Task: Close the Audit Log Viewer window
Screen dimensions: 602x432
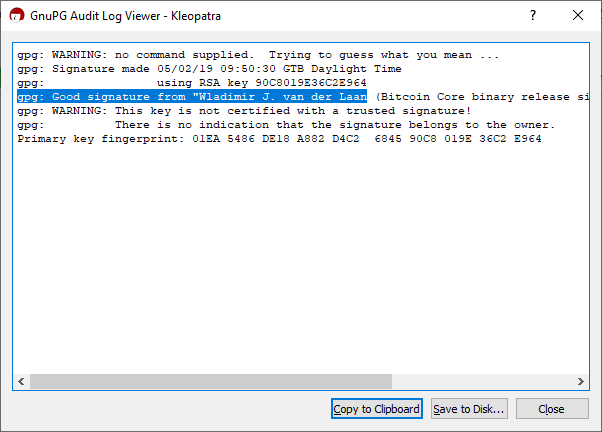Action: pyautogui.click(x=578, y=15)
